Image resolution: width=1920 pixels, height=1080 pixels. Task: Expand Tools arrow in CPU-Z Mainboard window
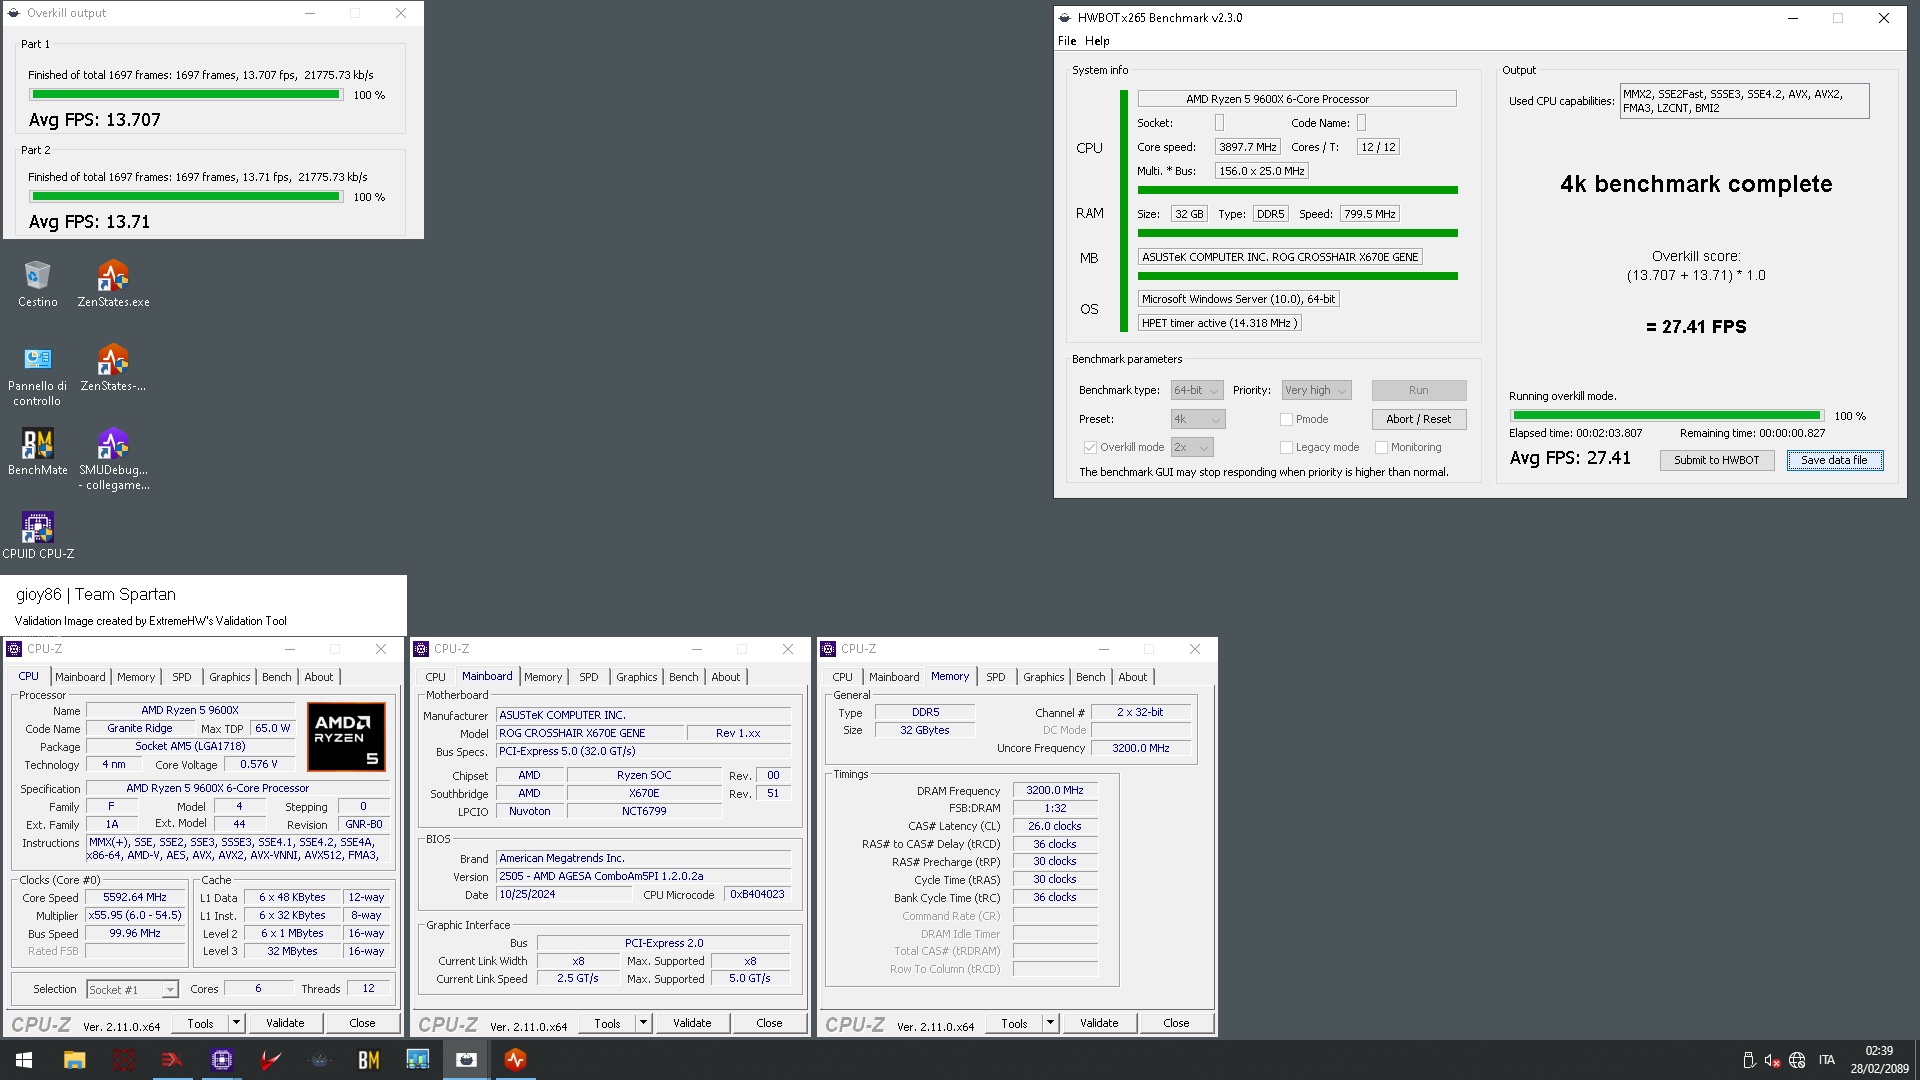point(643,1023)
